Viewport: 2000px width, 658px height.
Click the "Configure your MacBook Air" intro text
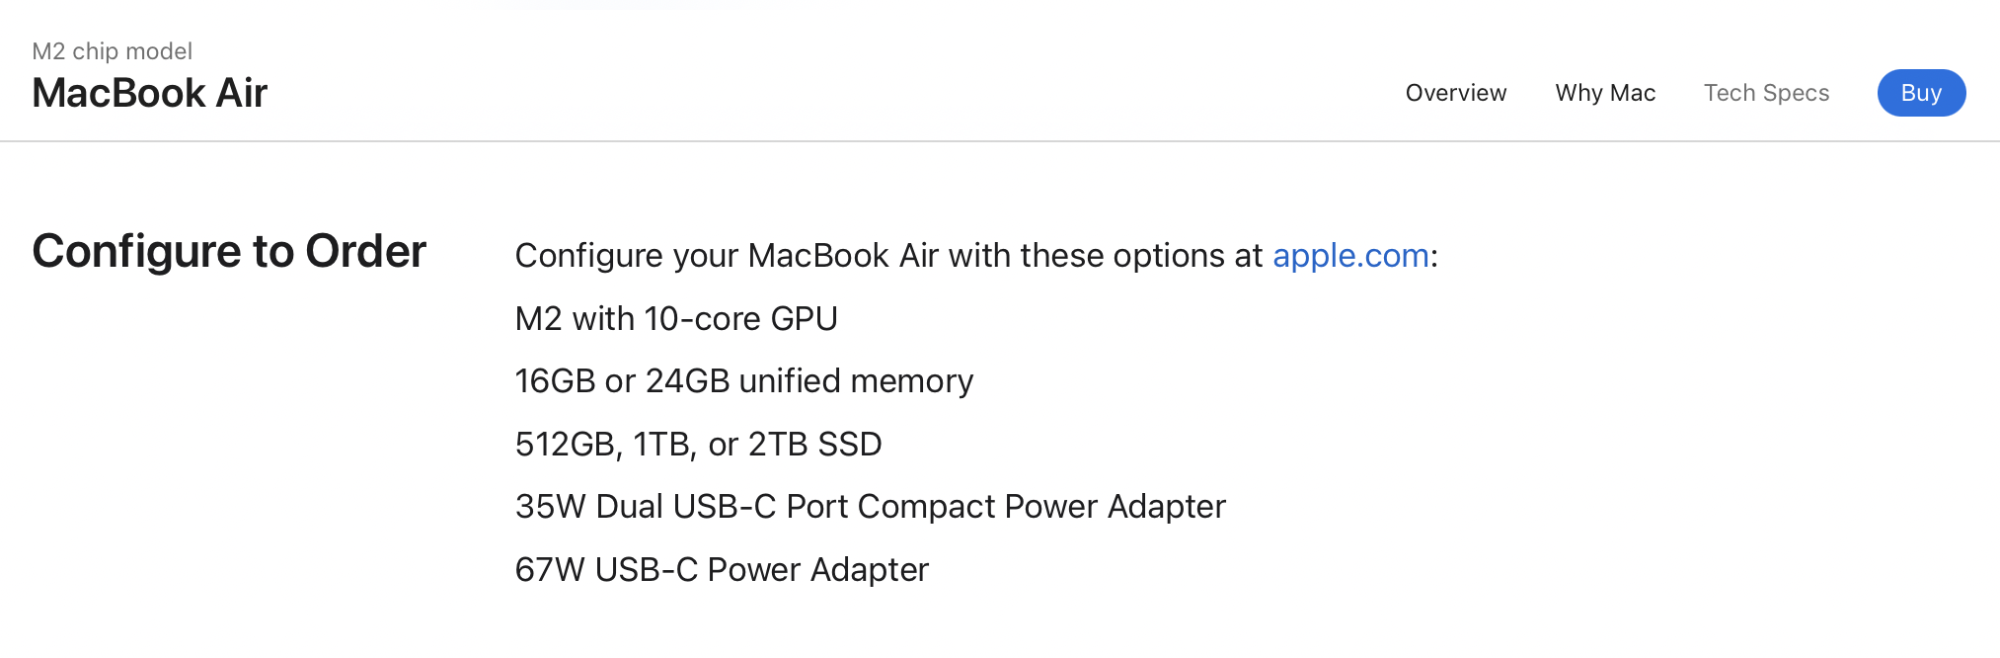pyautogui.click(x=888, y=256)
